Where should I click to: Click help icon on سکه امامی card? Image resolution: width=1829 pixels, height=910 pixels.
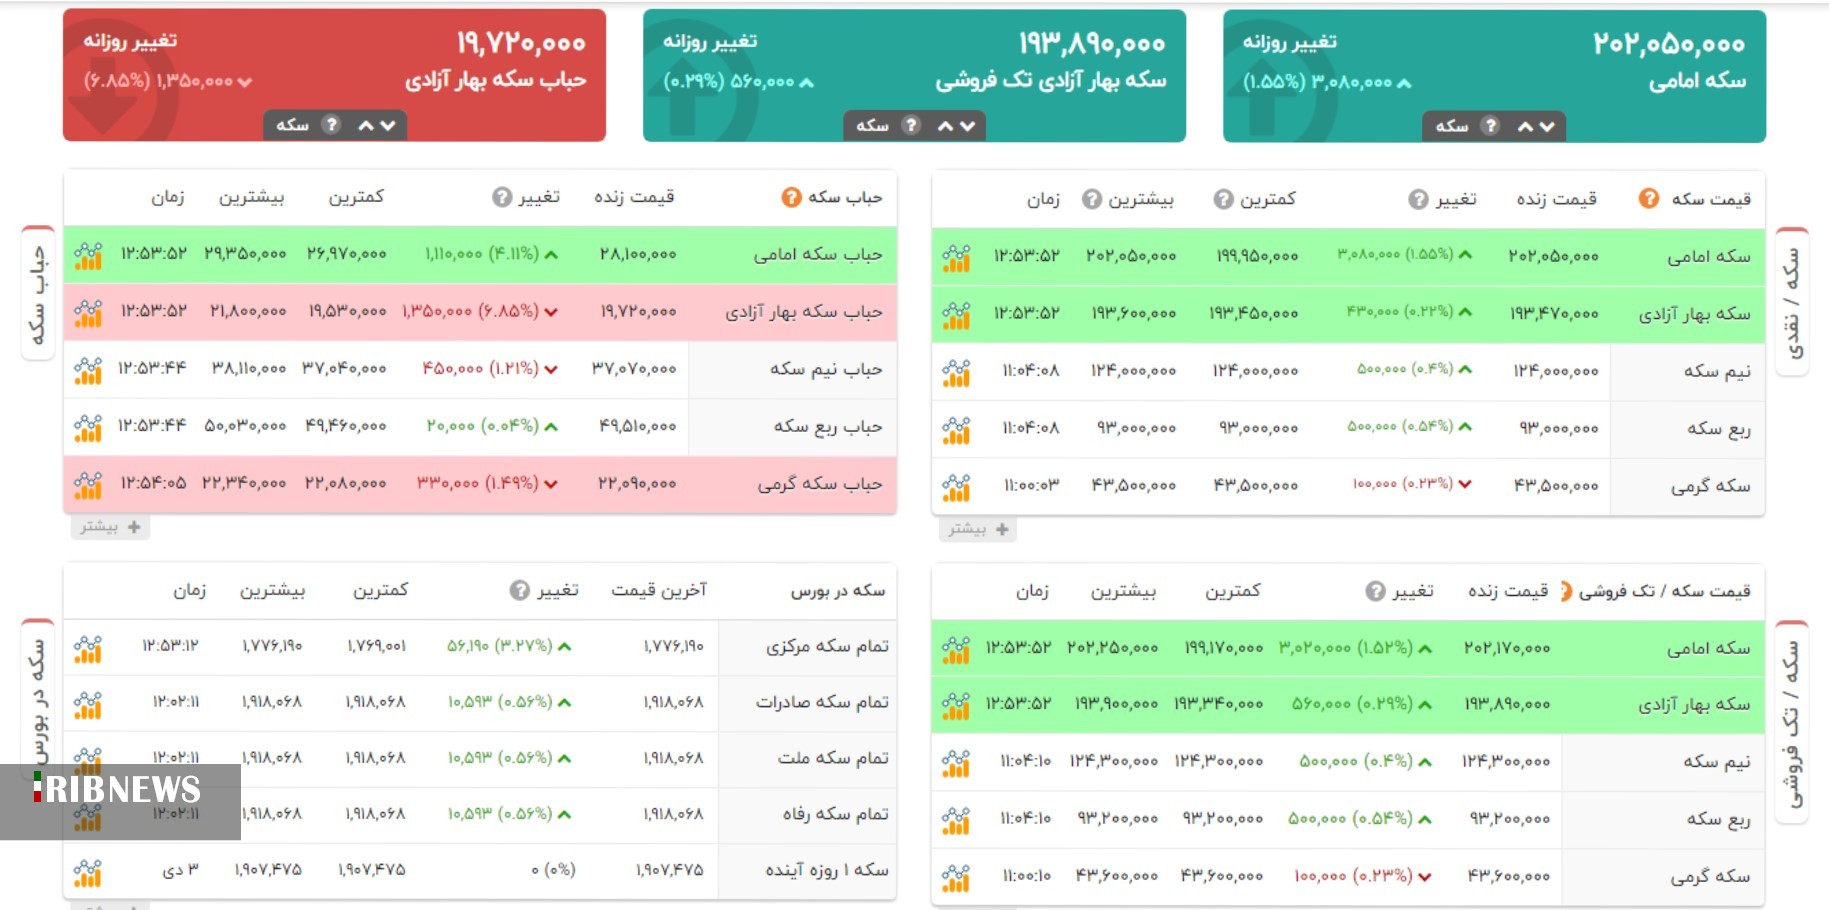1491,125
